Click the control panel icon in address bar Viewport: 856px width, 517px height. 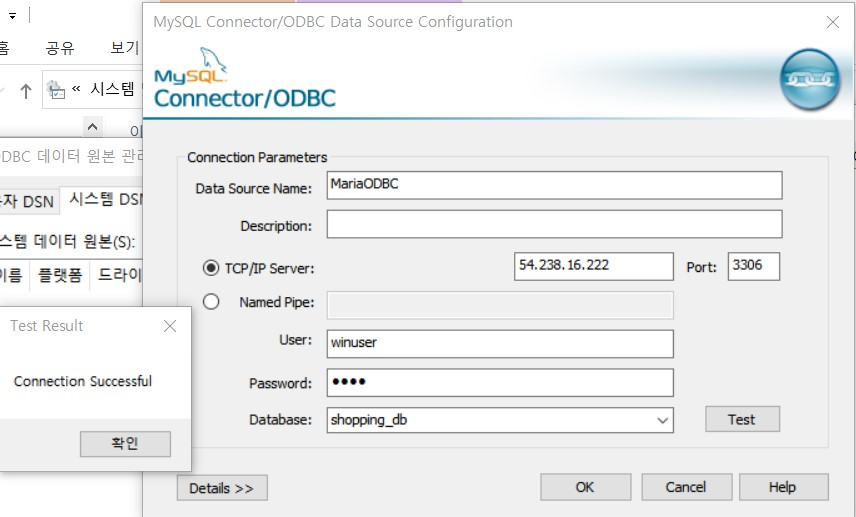pos(56,90)
